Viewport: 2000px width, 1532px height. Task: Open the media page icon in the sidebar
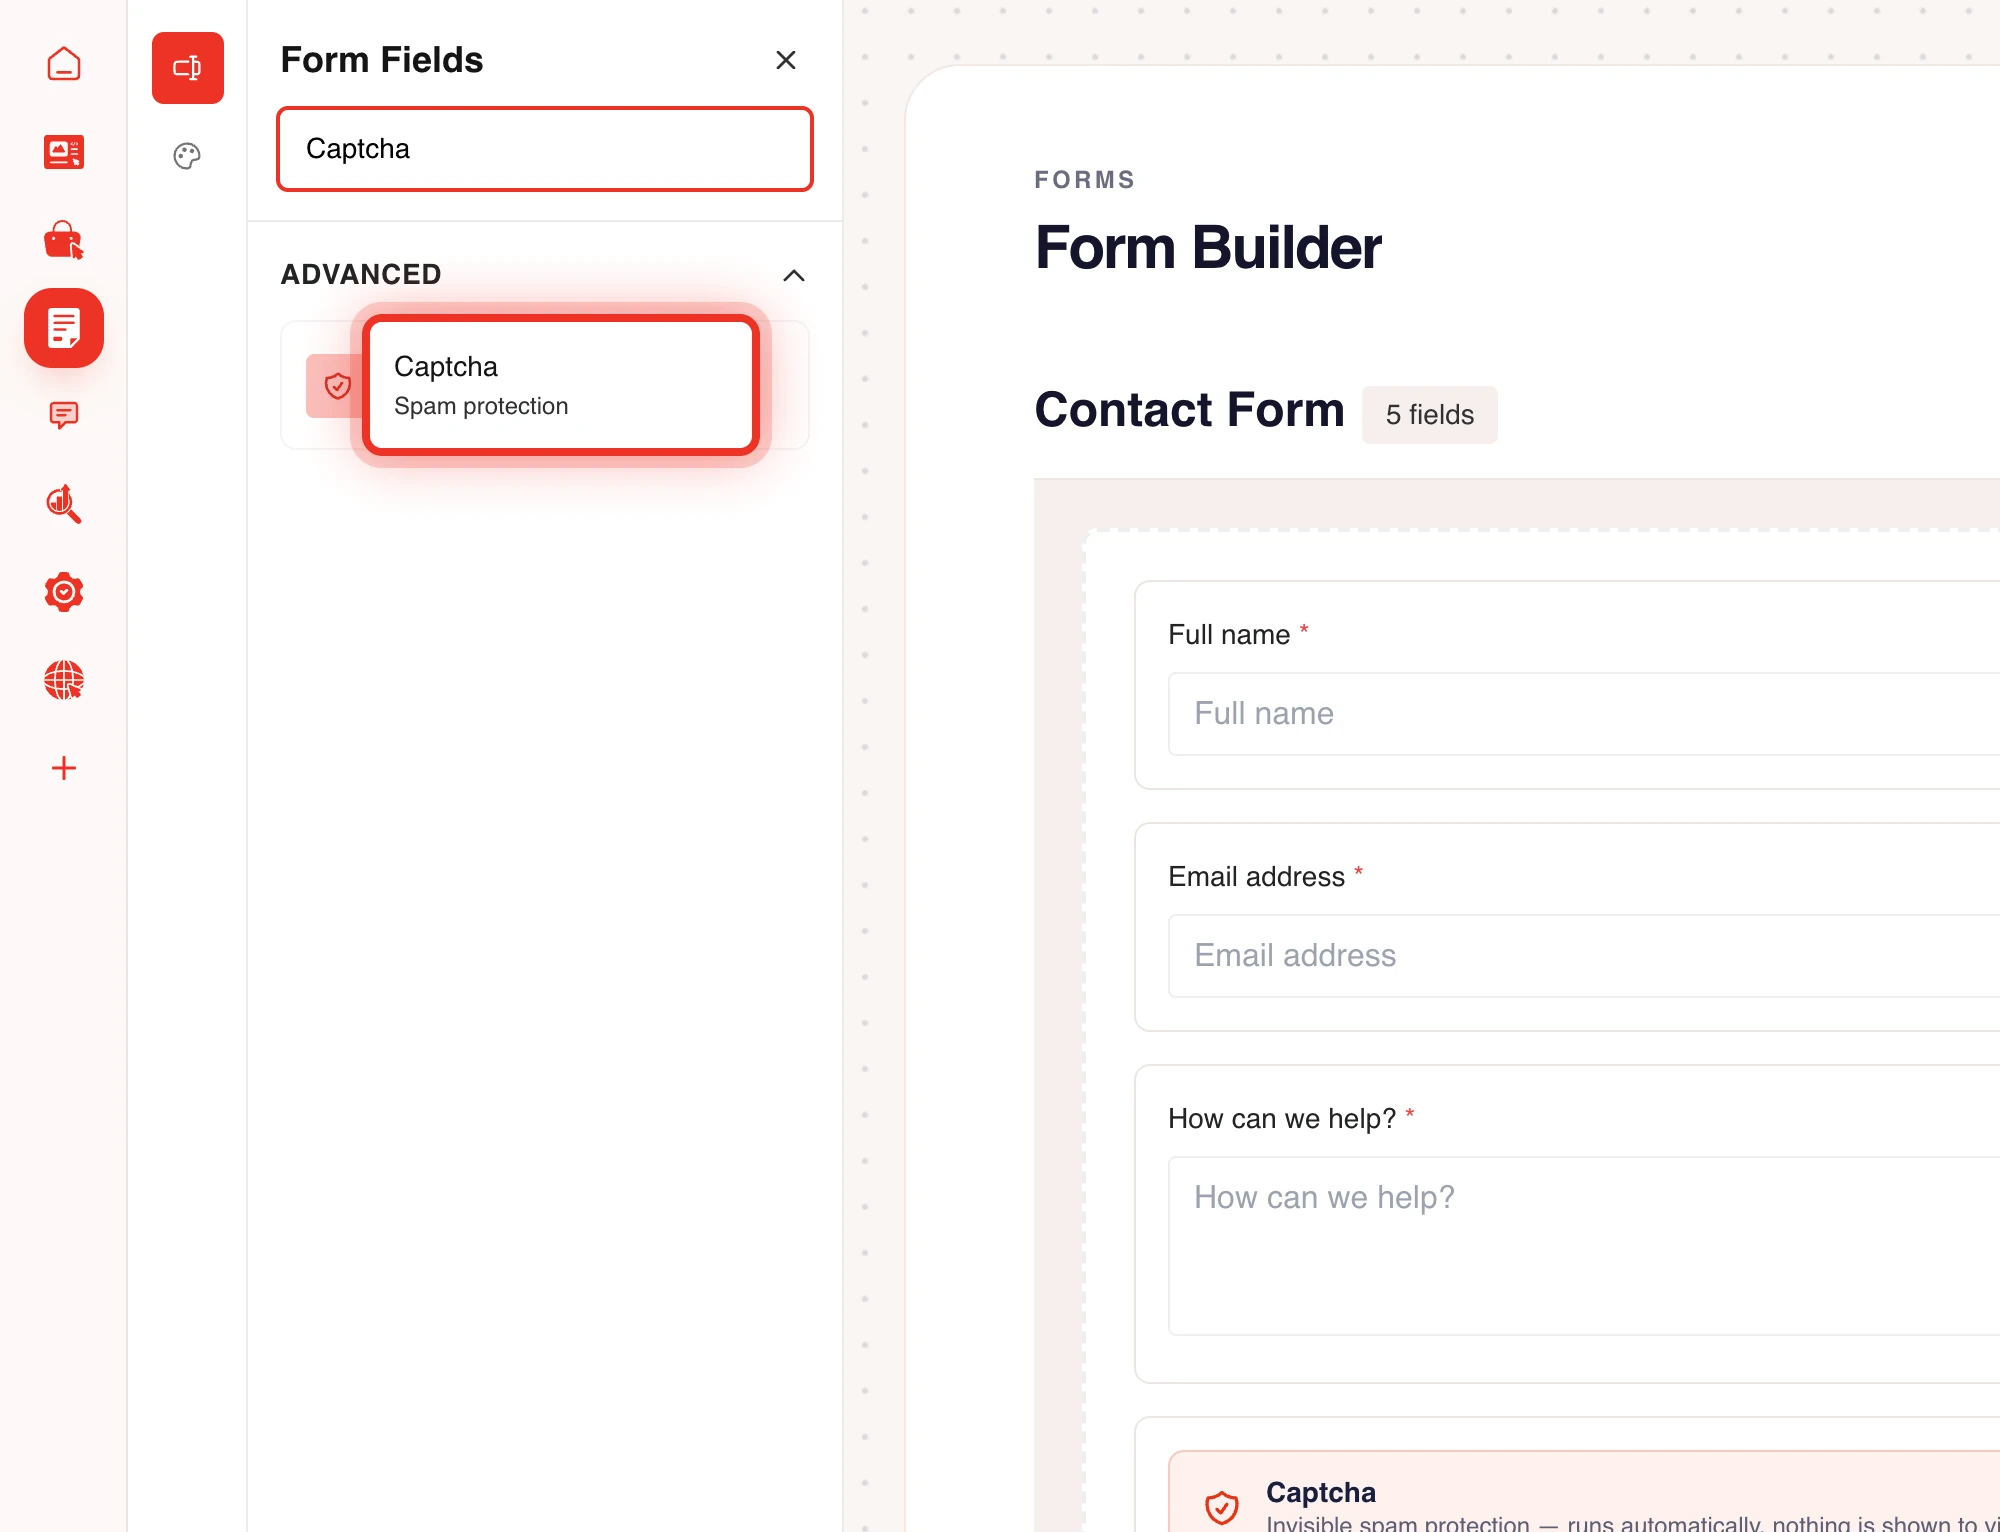64,152
